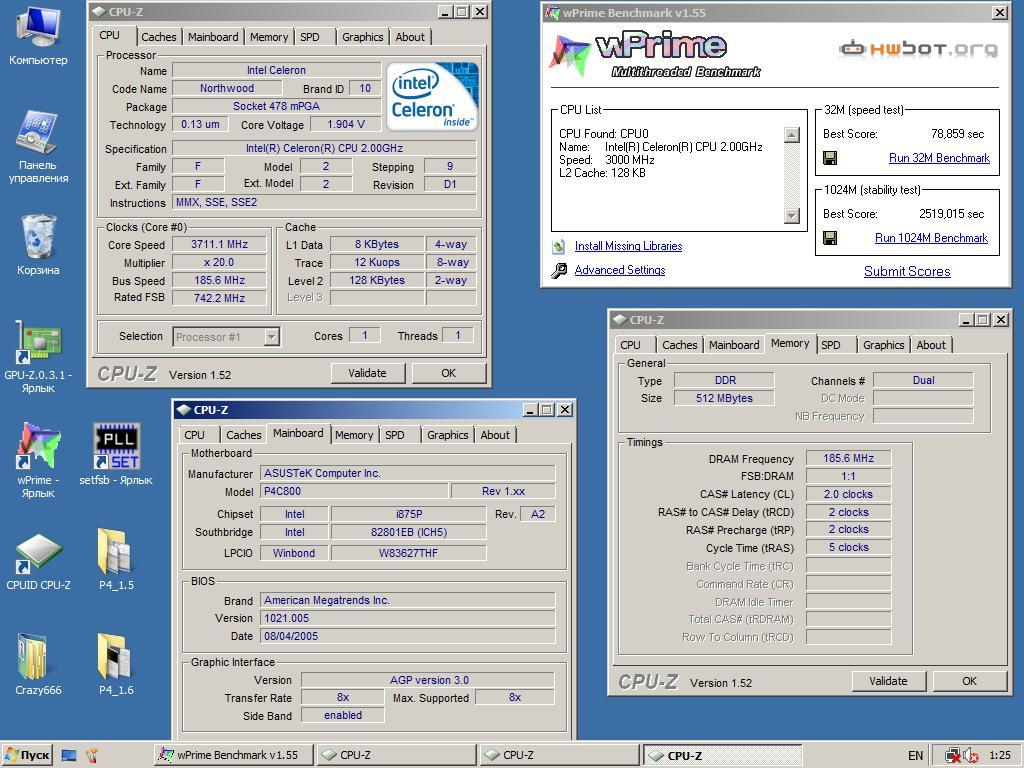Click the Core Voltage 1.904 V value

(345, 124)
